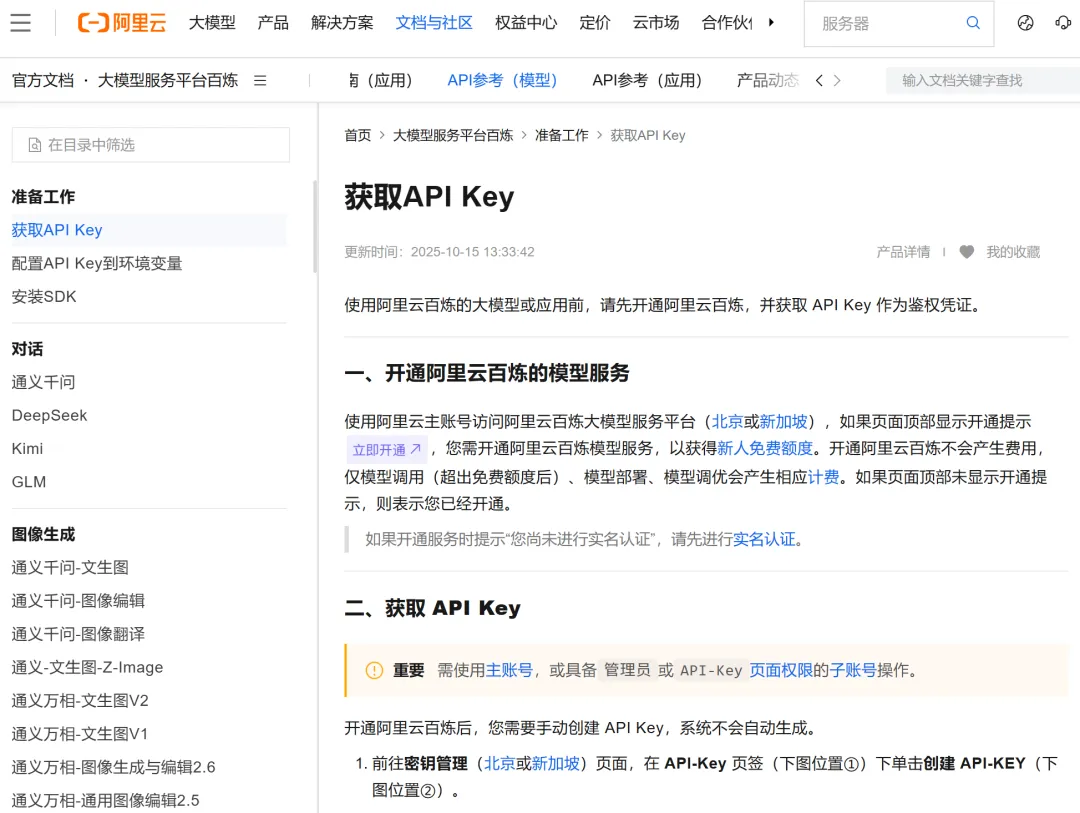Open the globe language icon
1080x813 pixels.
(x=1026, y=23)
